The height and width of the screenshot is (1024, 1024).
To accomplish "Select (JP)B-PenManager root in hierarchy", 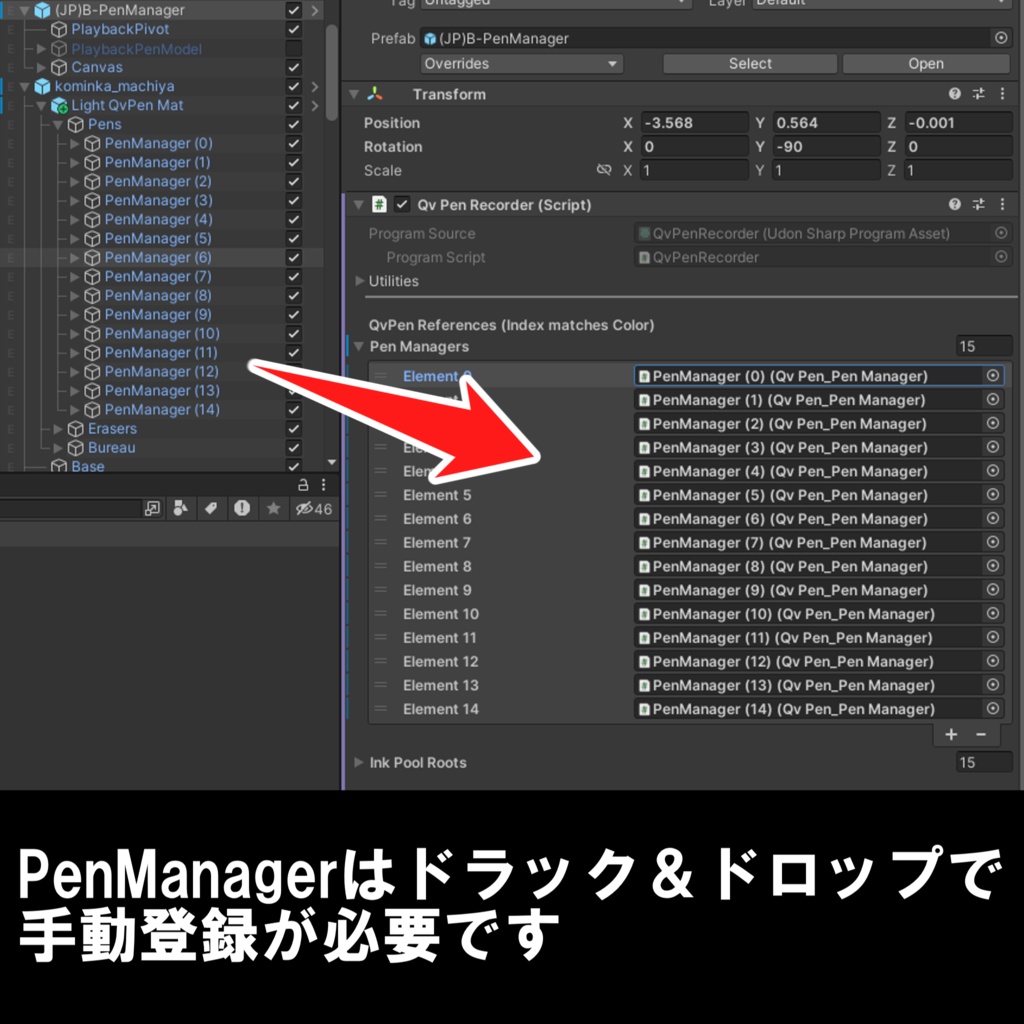I will point(120,10).
